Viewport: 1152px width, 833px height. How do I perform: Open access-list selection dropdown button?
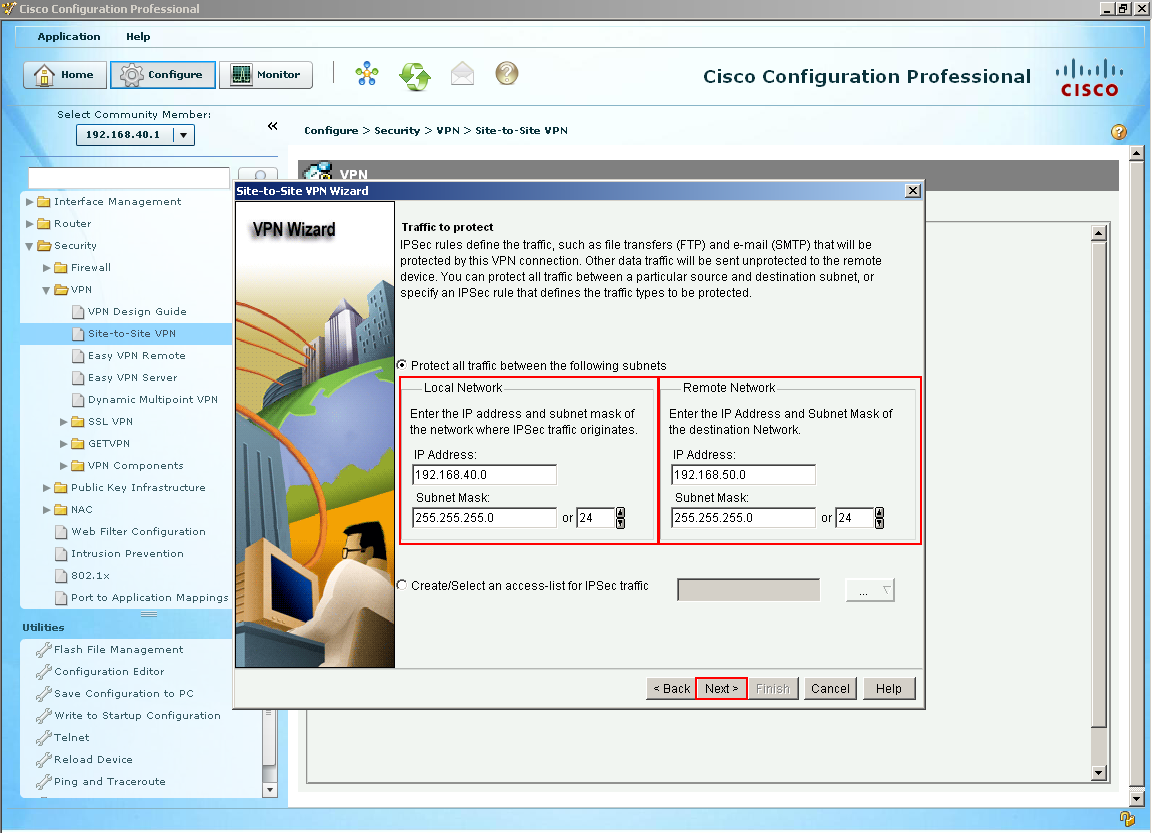870,590
